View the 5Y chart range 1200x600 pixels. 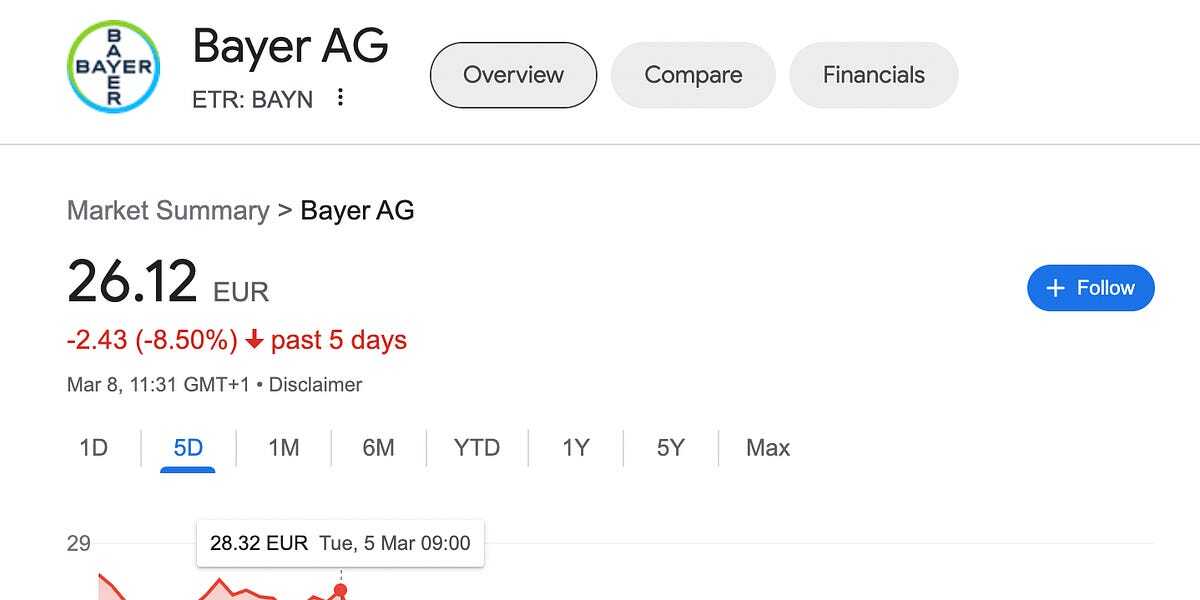click(671, 448)
